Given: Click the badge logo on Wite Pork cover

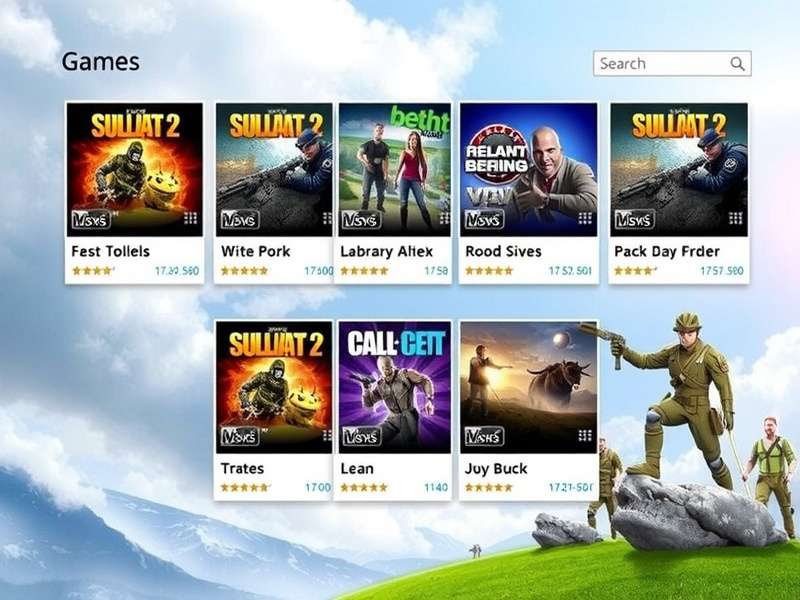Looking at the screenshot, I should (240, 219).
